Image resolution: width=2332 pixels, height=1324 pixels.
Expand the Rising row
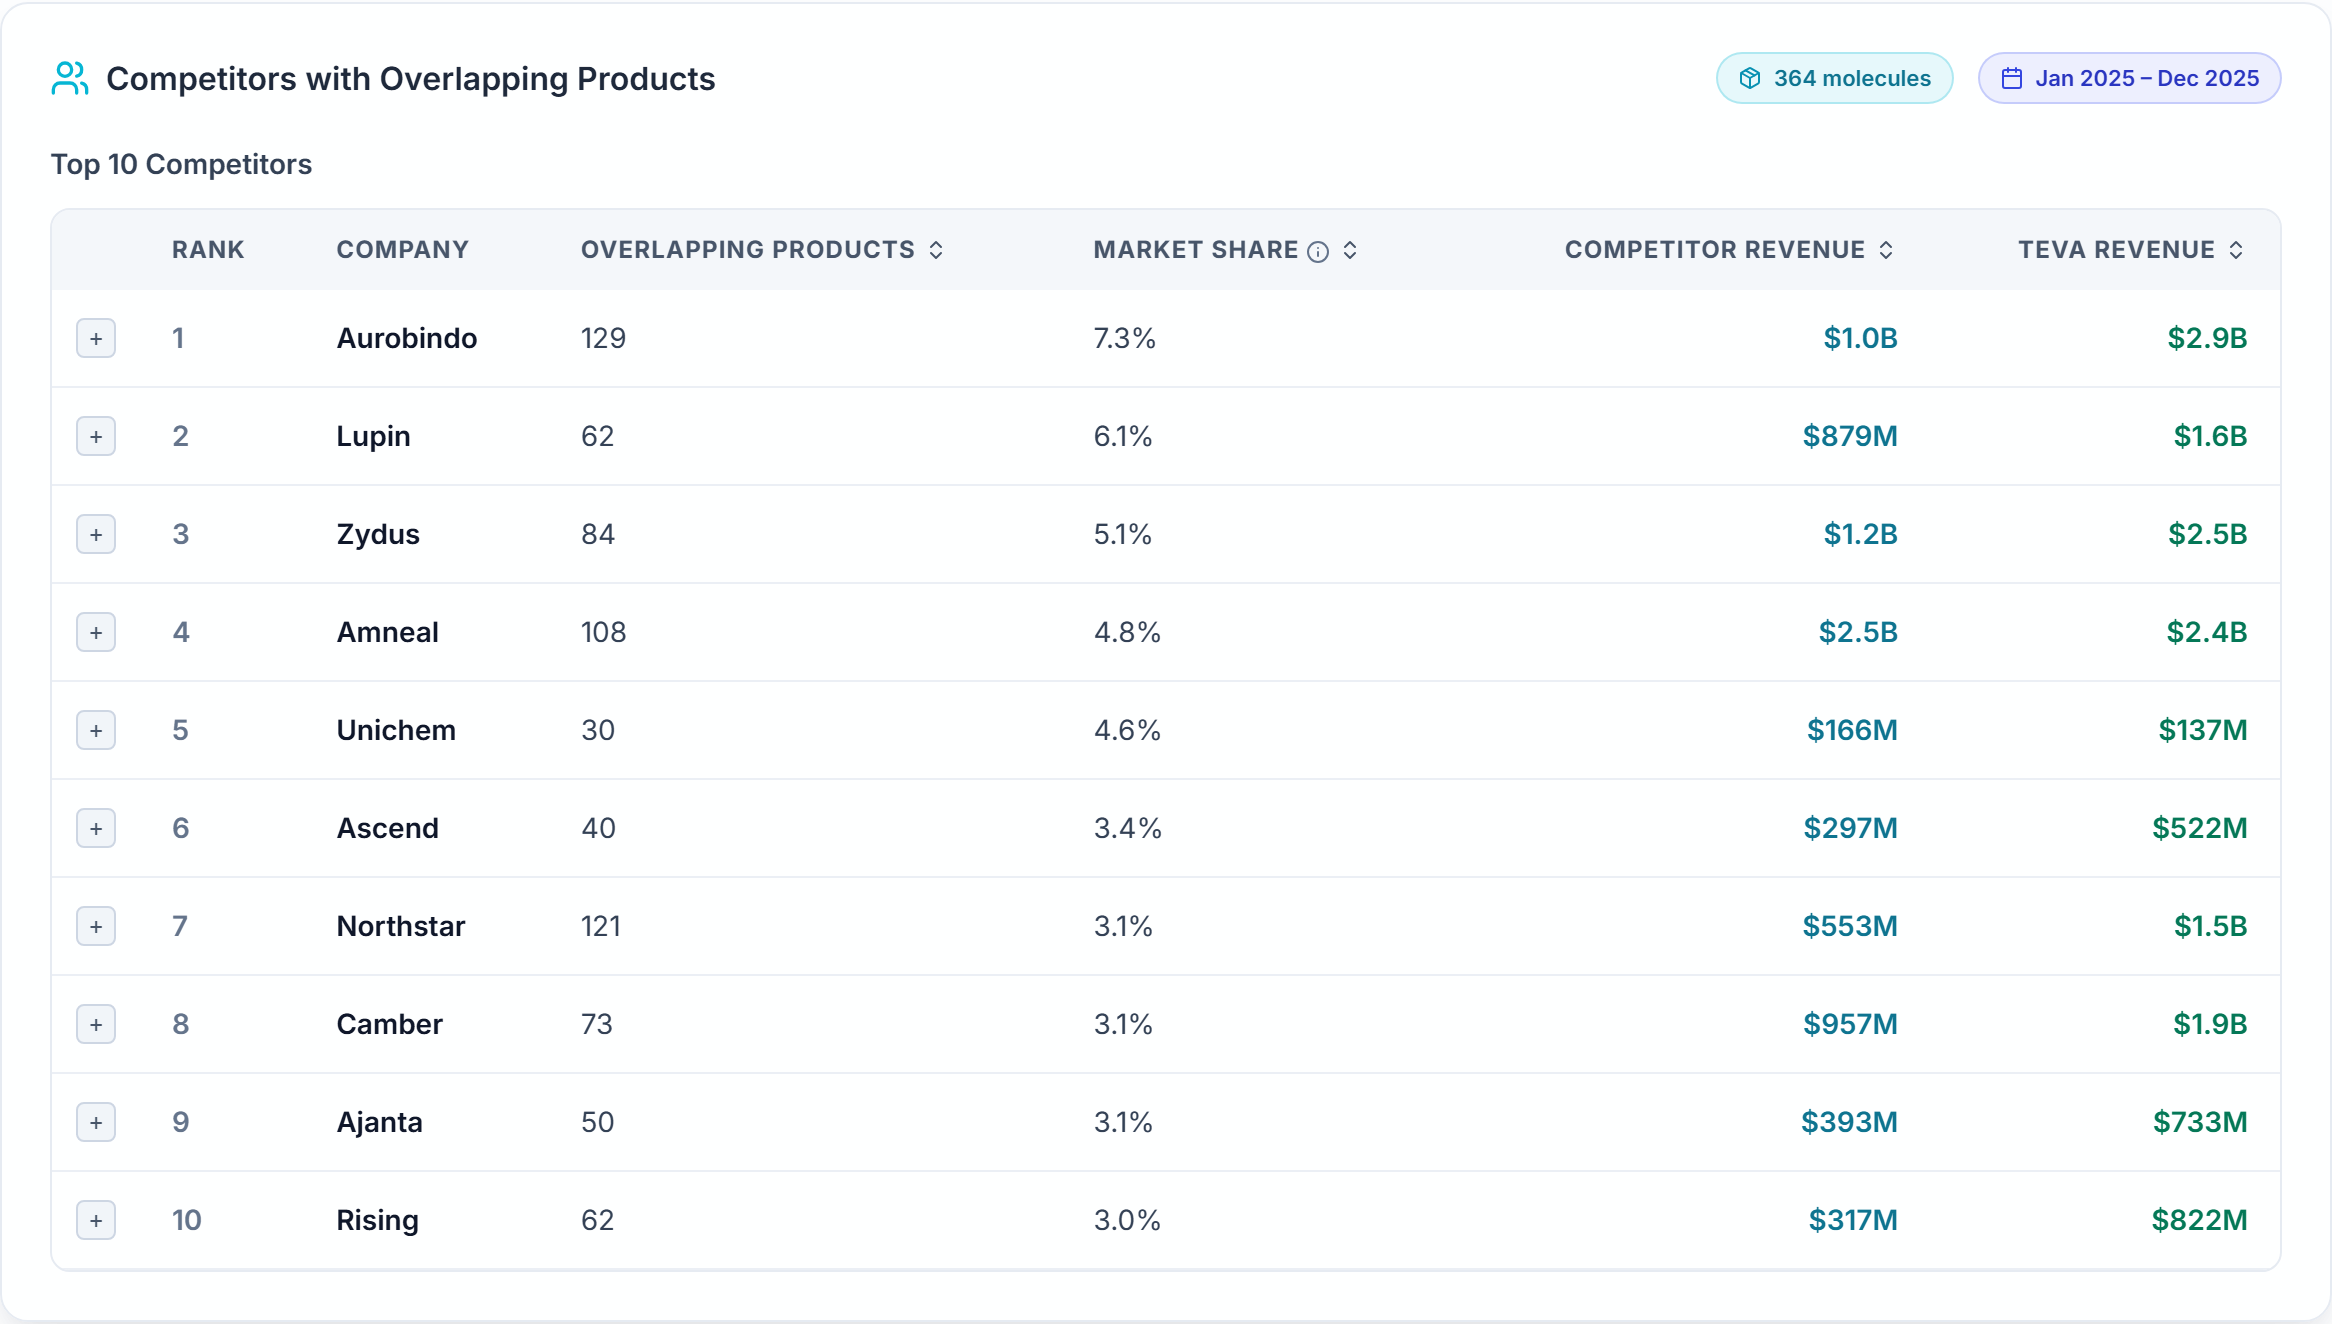pyautogui.click(x=96, y=1220)
